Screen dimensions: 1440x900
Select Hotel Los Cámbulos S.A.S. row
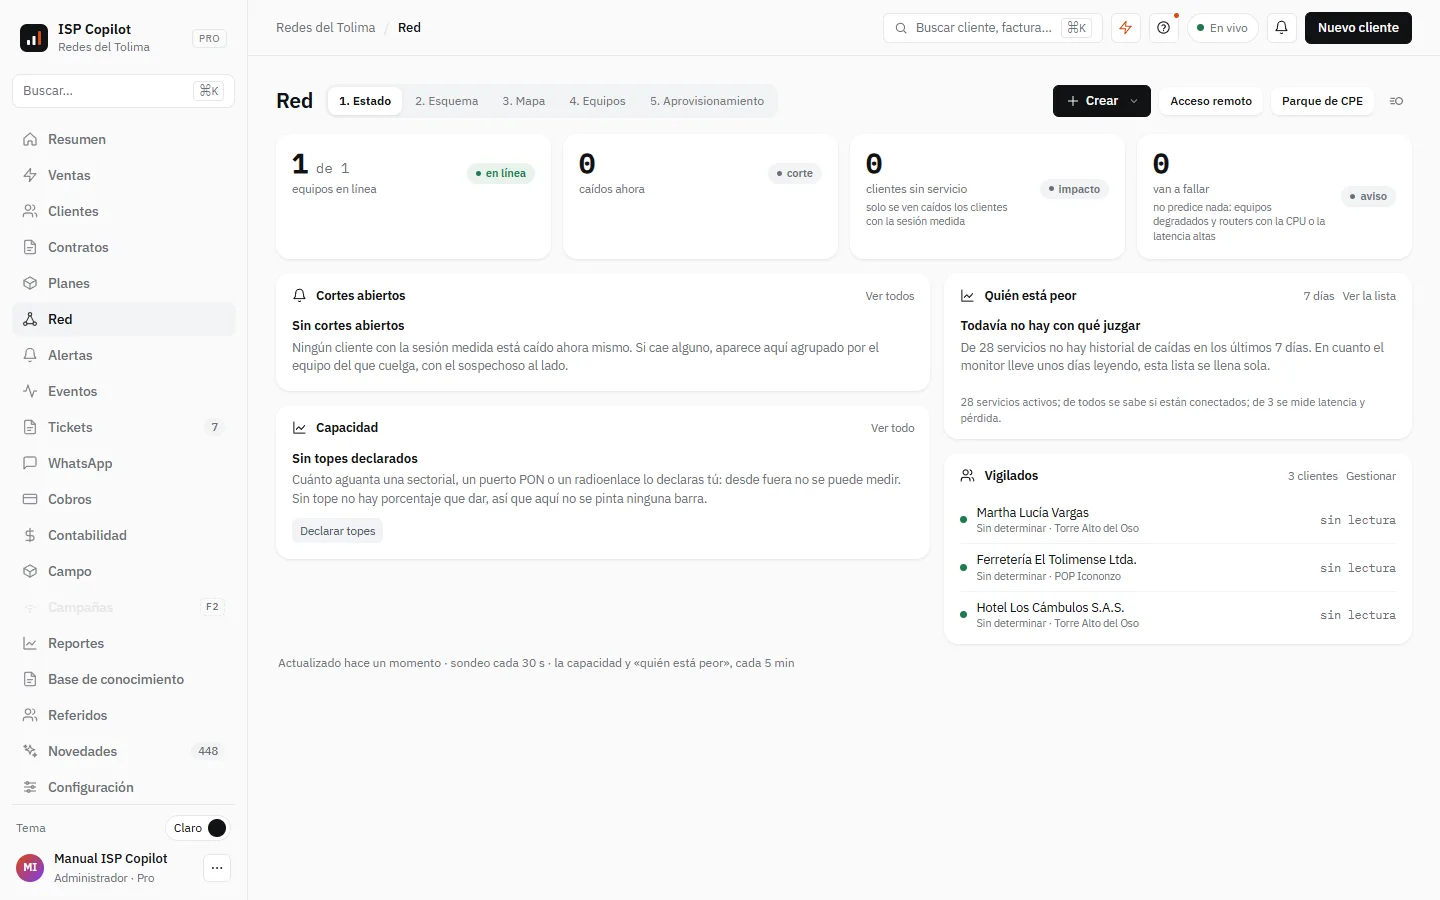pyautogui.click(x=1178, y=615)
